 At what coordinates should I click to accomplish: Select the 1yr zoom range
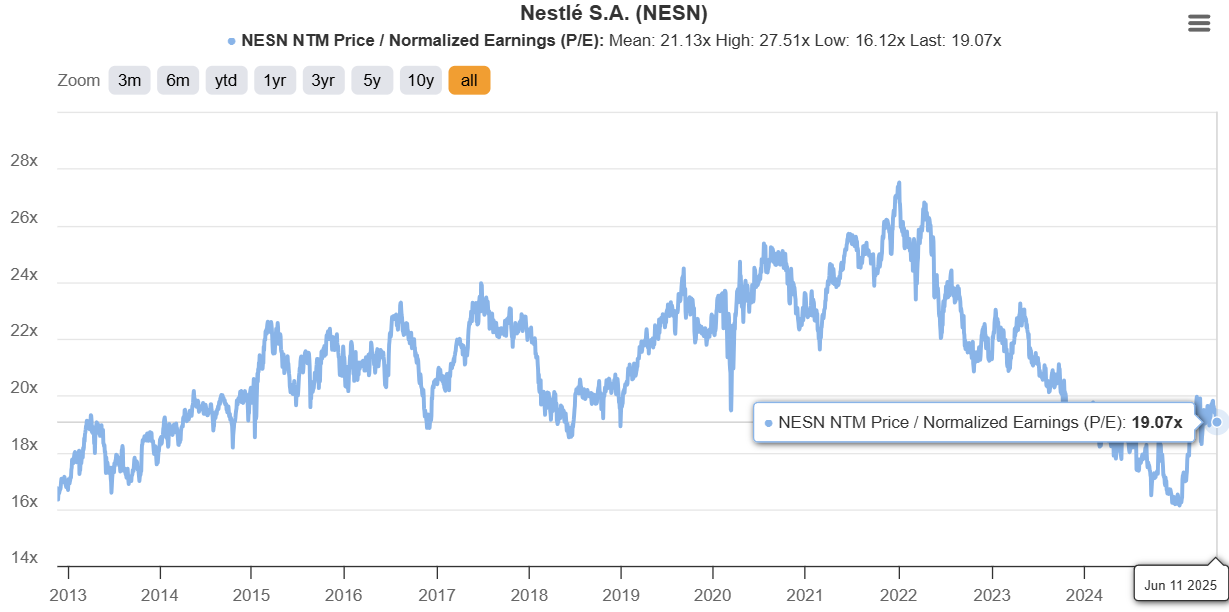point(274,80)
